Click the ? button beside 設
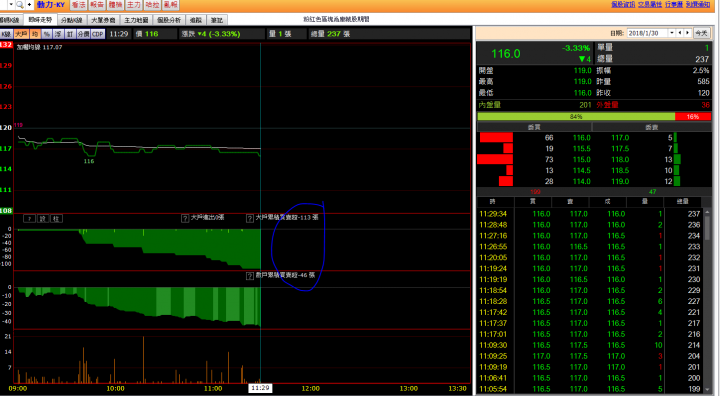This screenshot has height=396, width=720. click(x=29, y=219)
